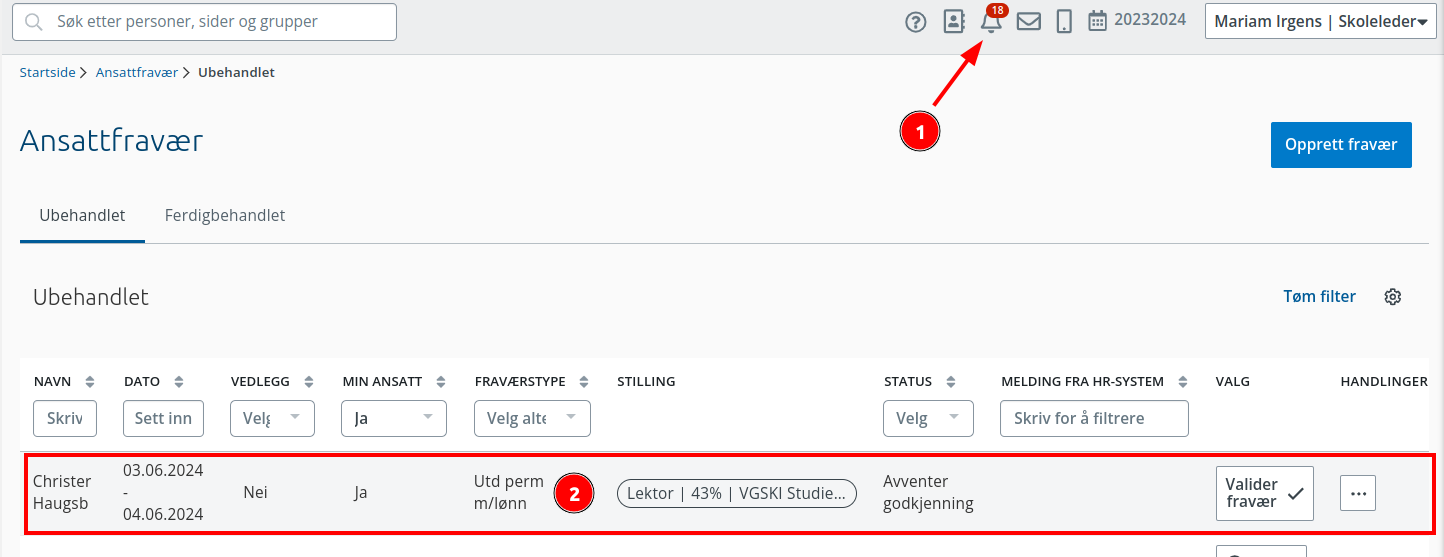This screenshot has height=557, width=1444.
Task: Sort table by Min ansatt column
Action: (441, 382)
